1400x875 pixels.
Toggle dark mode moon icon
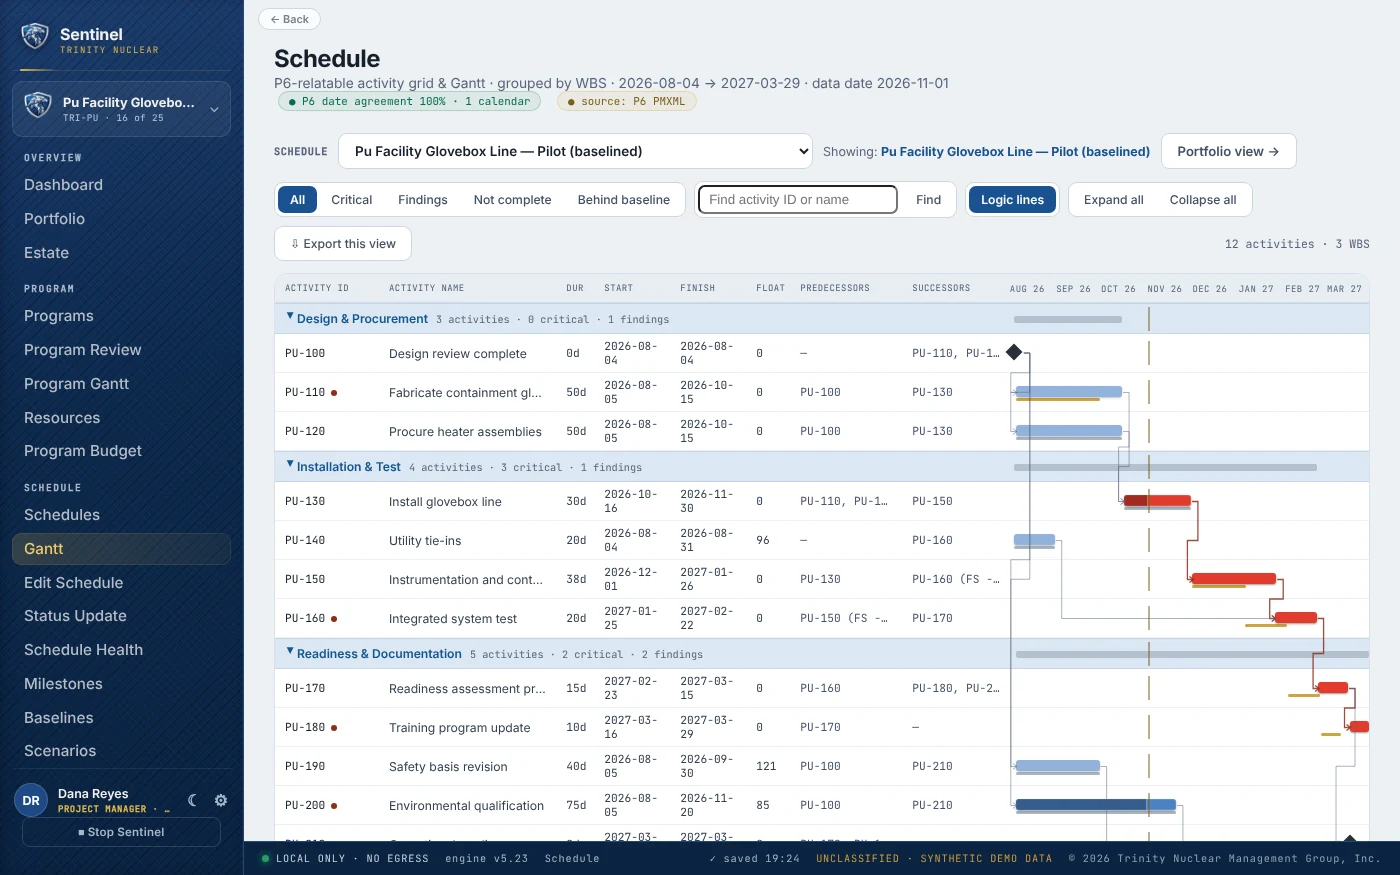pos(193,800)
